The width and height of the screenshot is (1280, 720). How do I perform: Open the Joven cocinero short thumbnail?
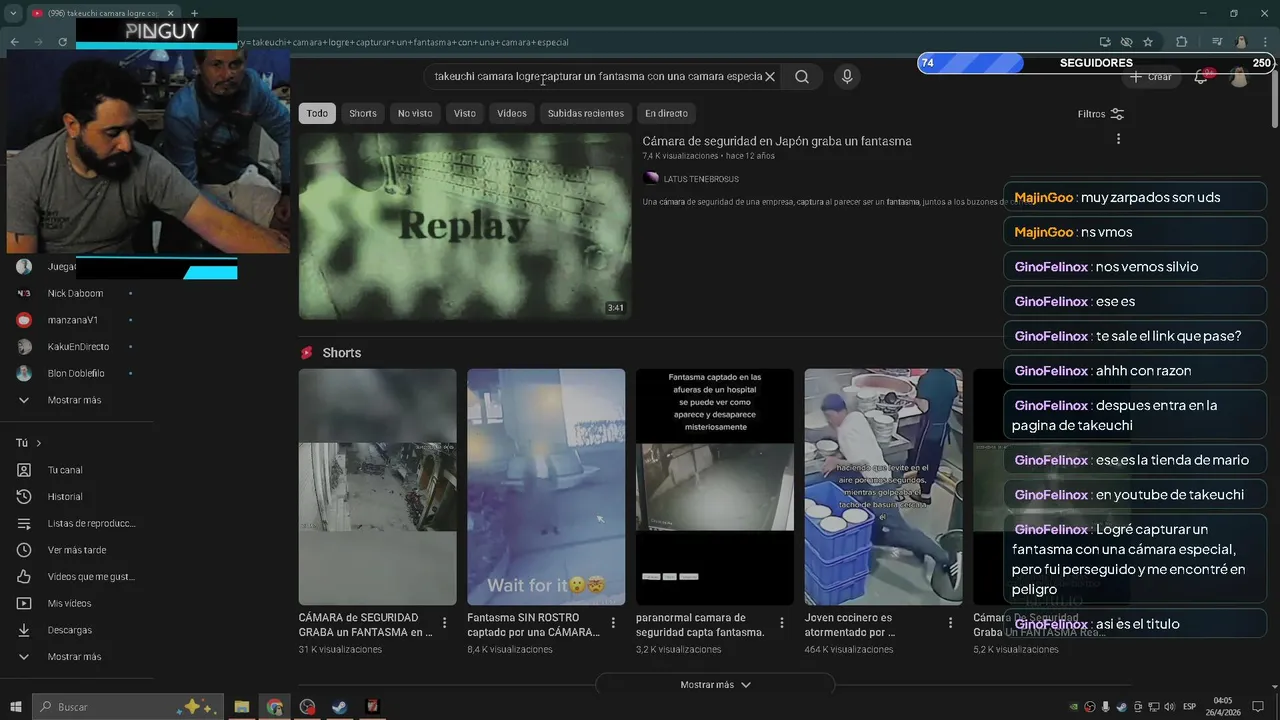(x=884, y=487)
